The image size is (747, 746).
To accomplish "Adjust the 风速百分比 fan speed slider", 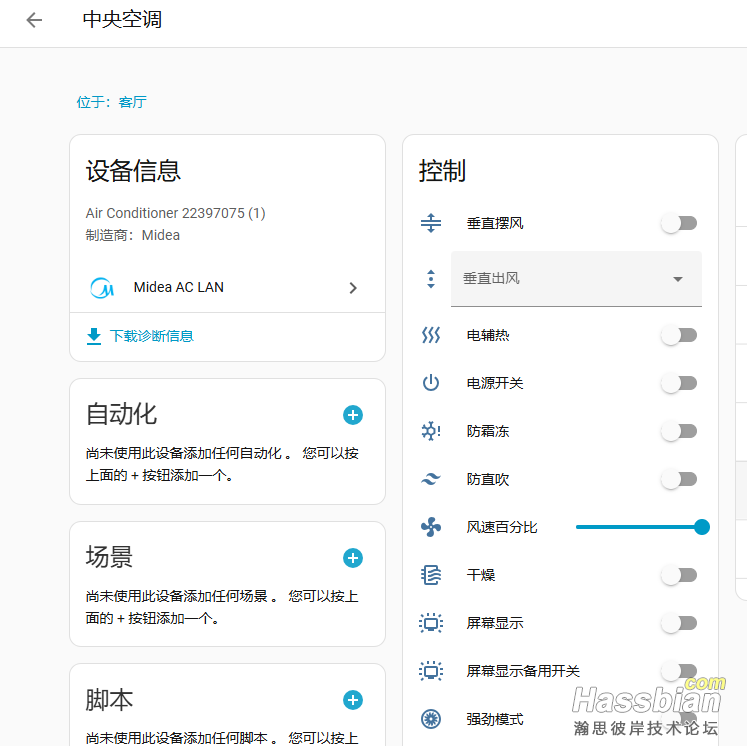I will click(x=640, y=527).
